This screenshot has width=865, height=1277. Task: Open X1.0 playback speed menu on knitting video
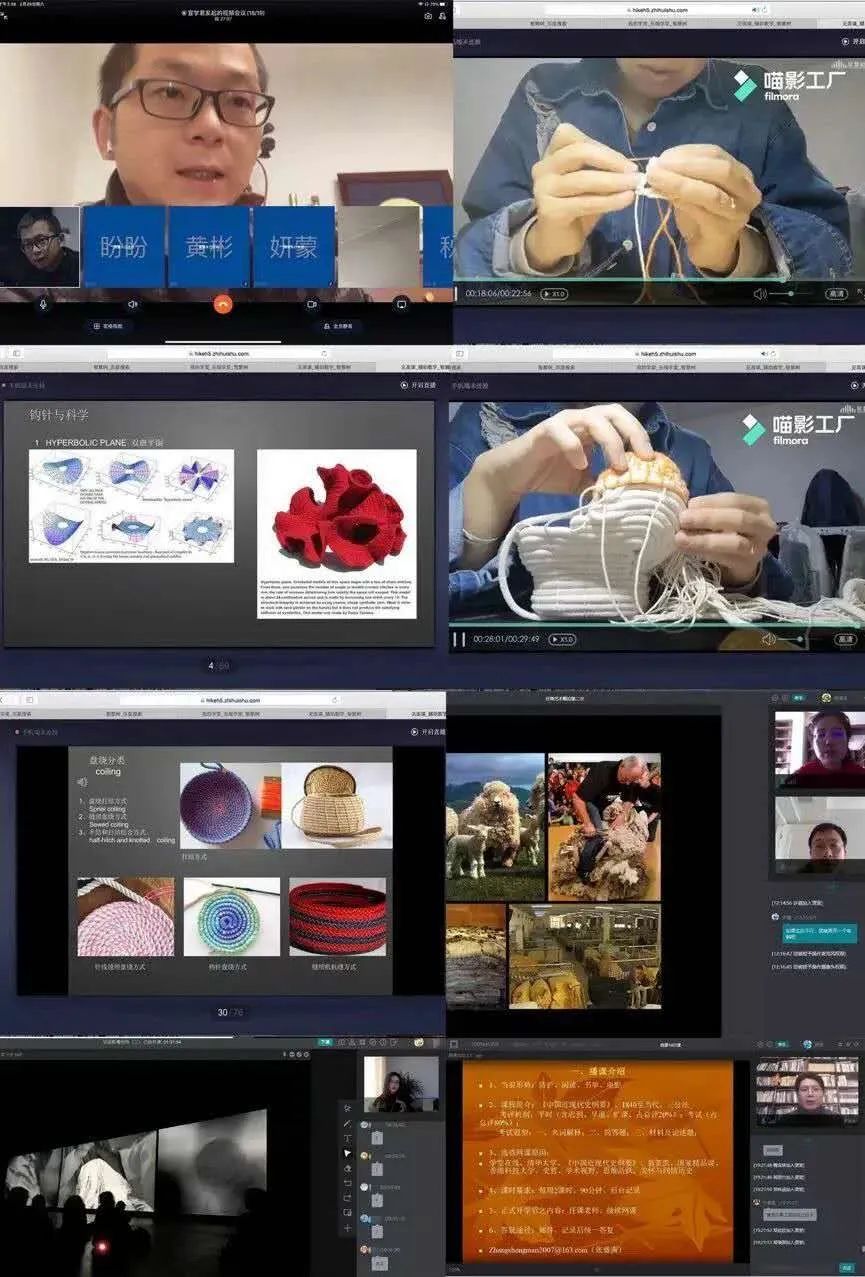[x=553, y=294]
